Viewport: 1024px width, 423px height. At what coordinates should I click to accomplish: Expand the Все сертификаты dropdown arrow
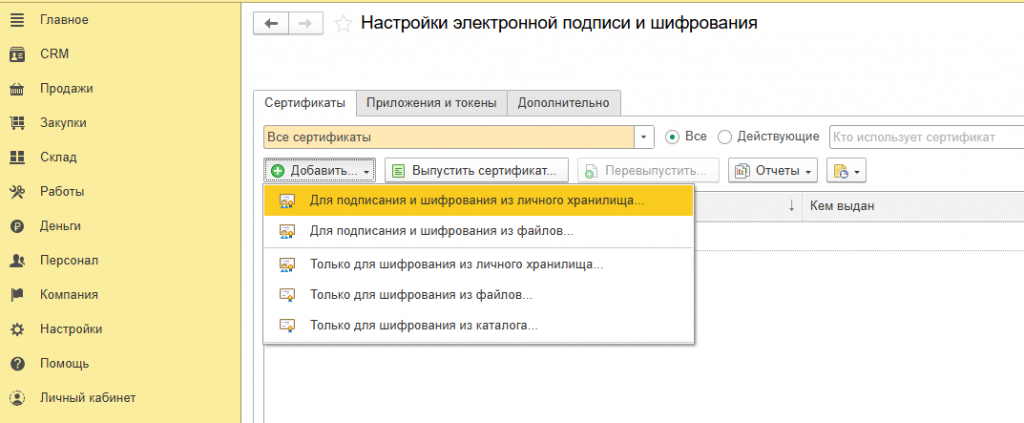pyautogui.click(x=645, y=137)
